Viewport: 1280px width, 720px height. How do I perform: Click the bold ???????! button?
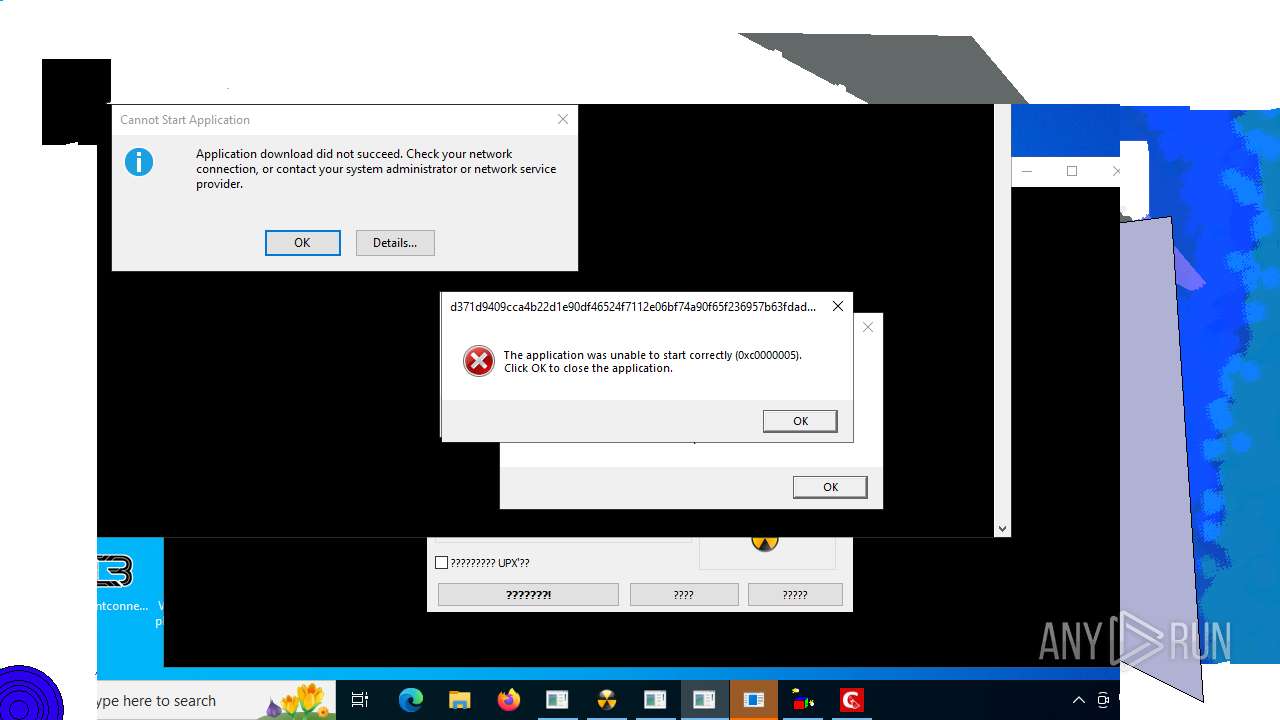click(x=528, y=595)
